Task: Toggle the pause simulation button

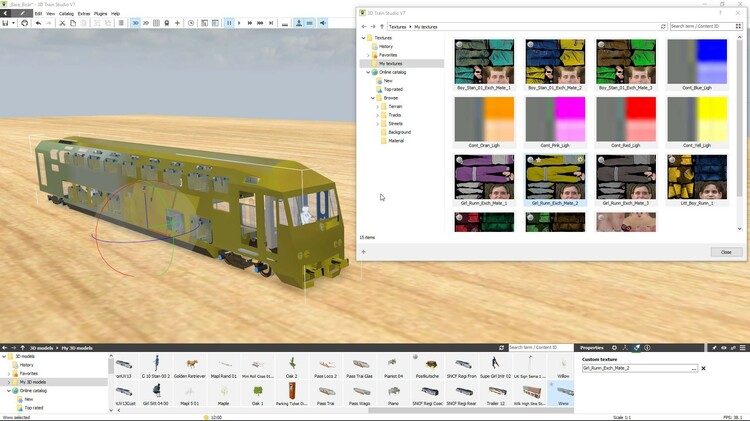Action: coord(230,23)
